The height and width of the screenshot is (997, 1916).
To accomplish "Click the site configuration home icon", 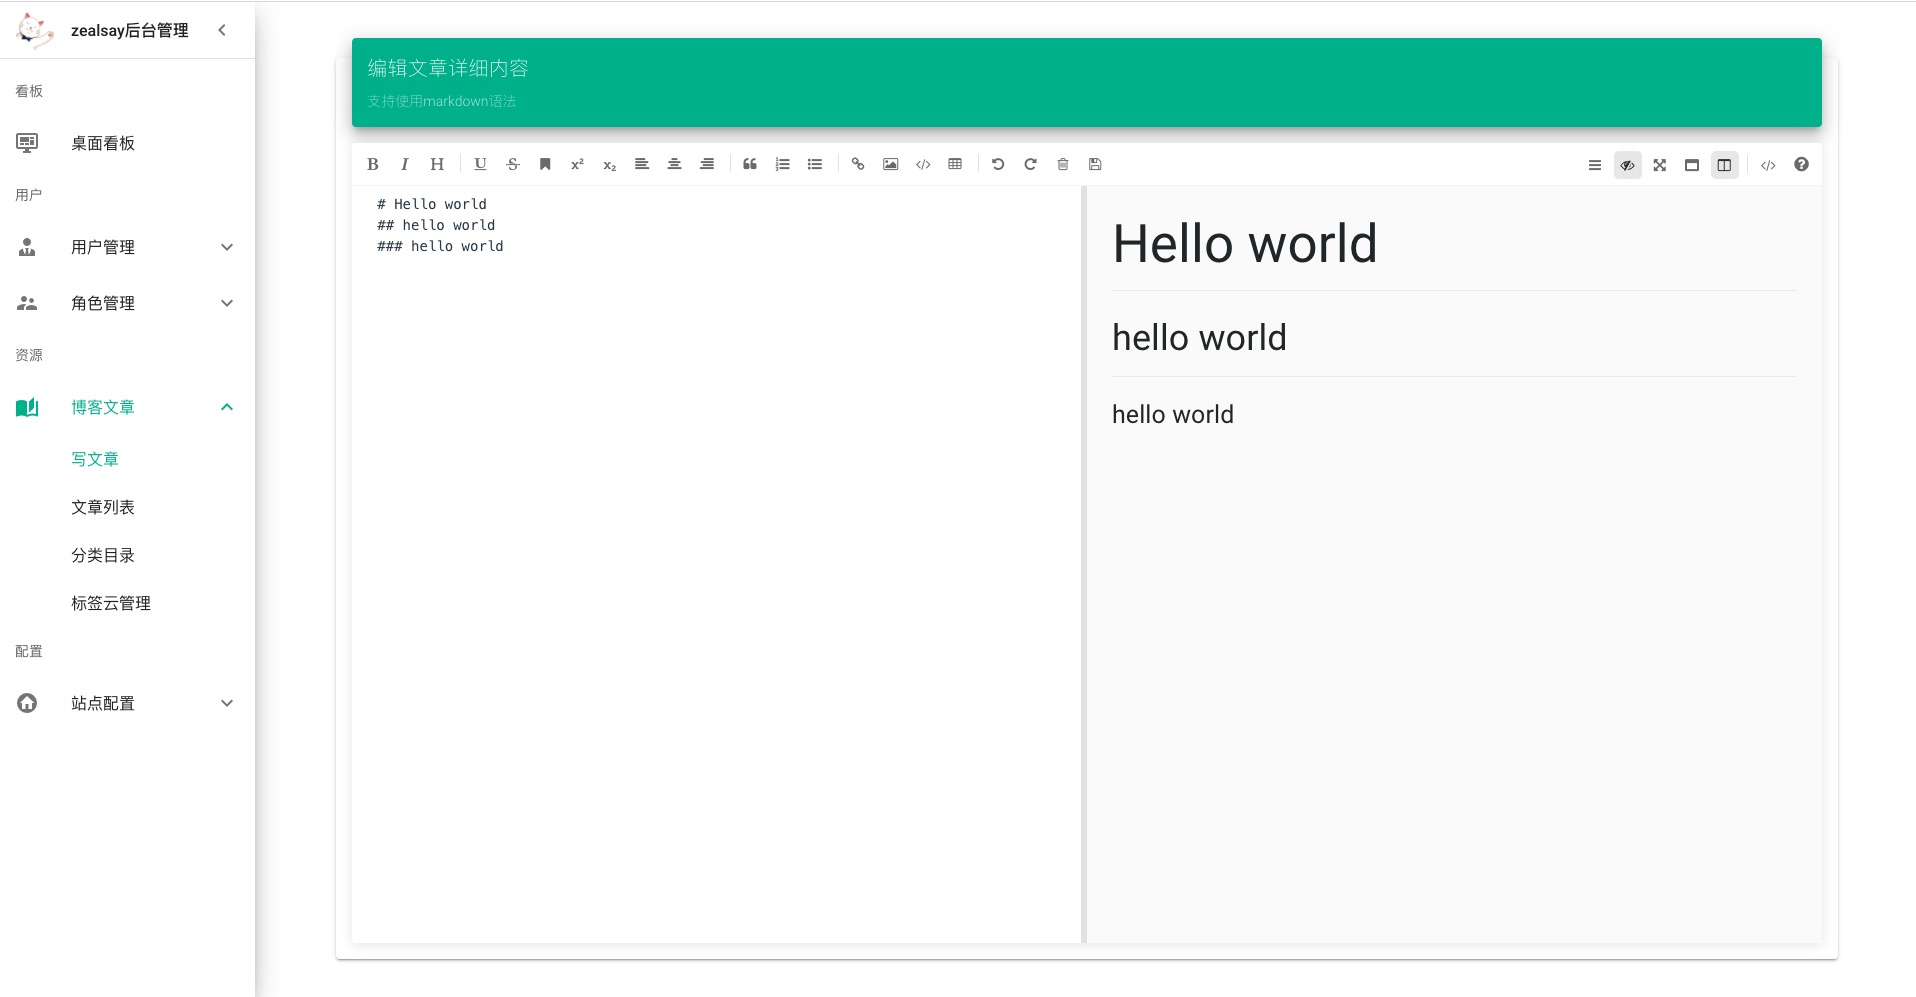I will point(27,703).
